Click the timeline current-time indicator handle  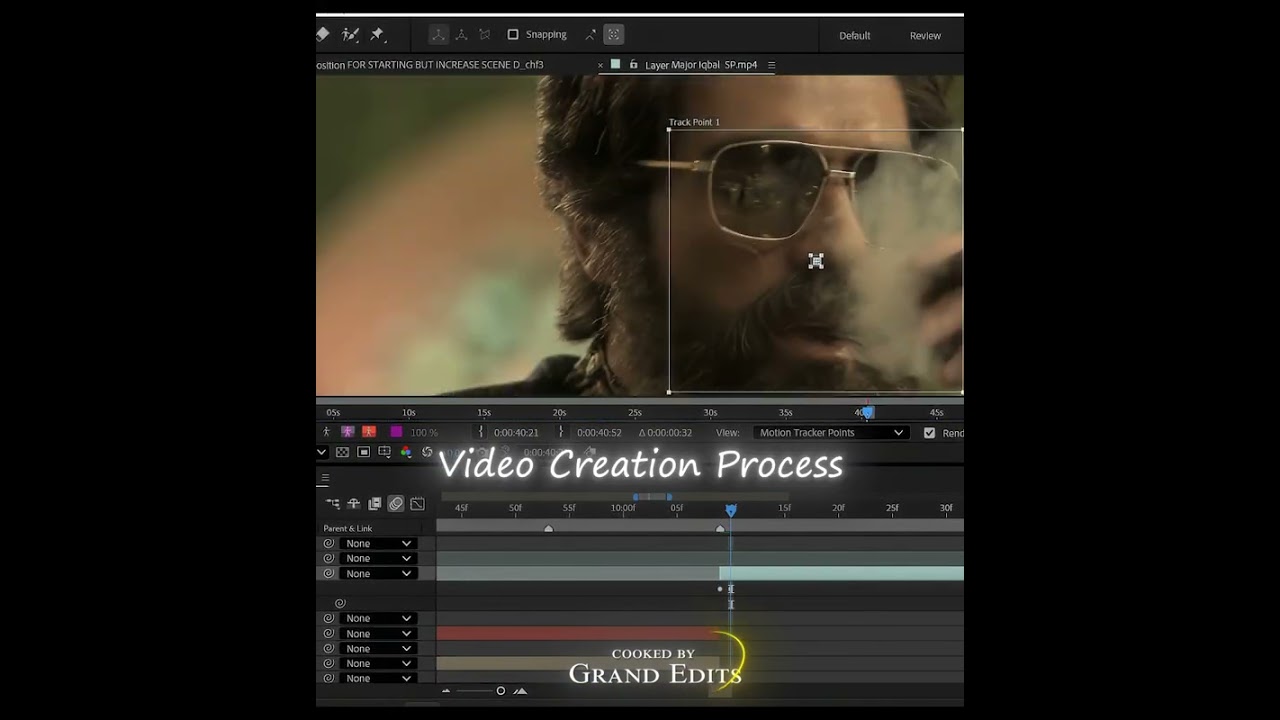coord(731,510)
